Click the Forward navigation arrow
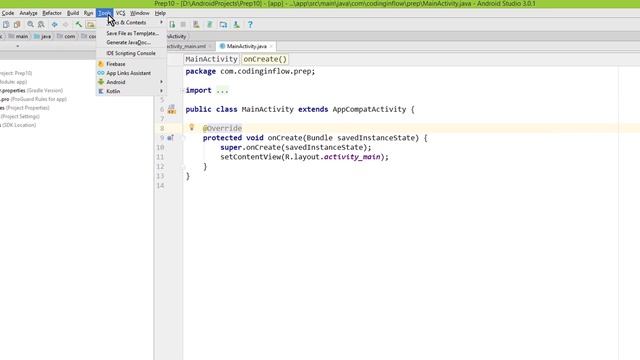 65,24
